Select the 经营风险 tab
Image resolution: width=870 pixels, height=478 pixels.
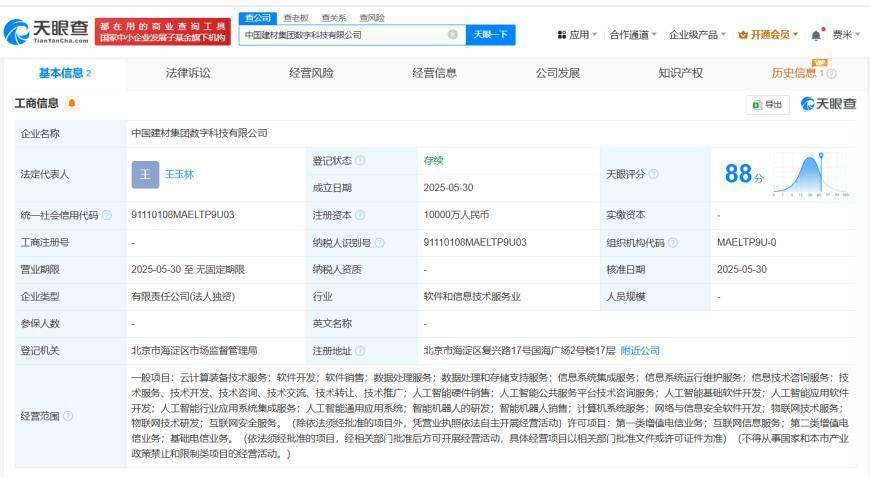(311, 73)
